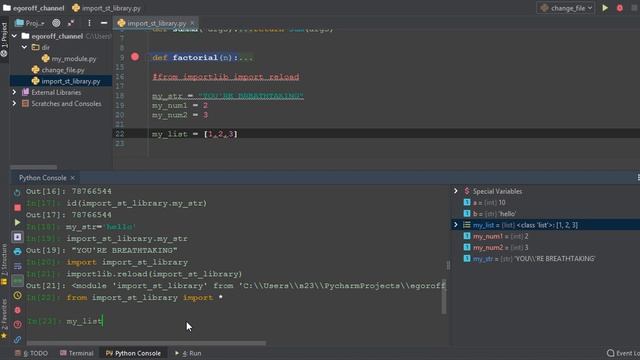Open the 4: Run tool window
The width and height of the screenshot is (640, 360).
[188, 353]
